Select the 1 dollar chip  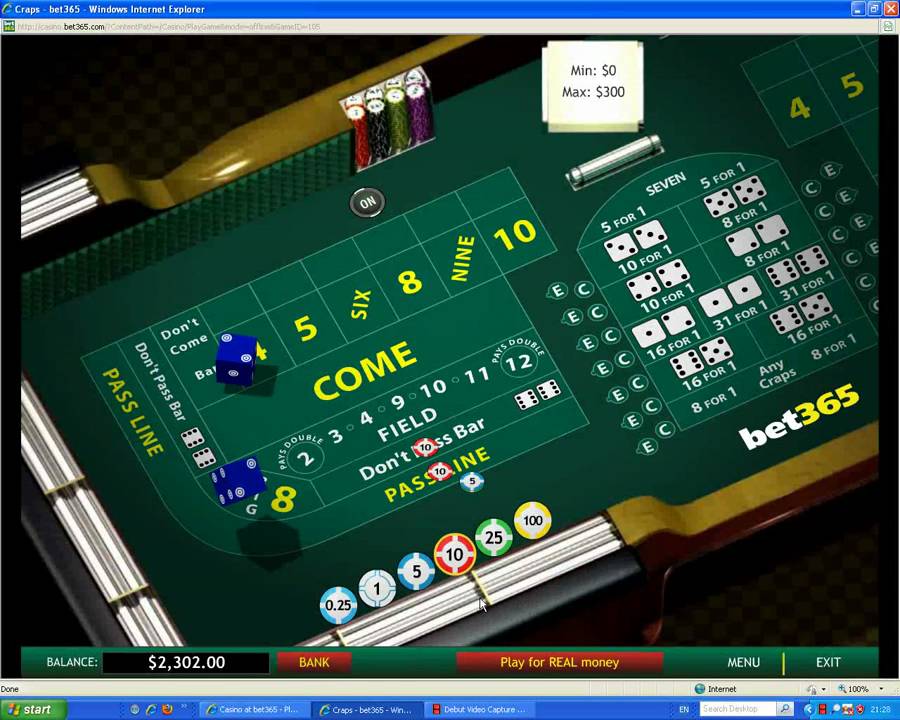pyautogui.click(x=377, y=589)
